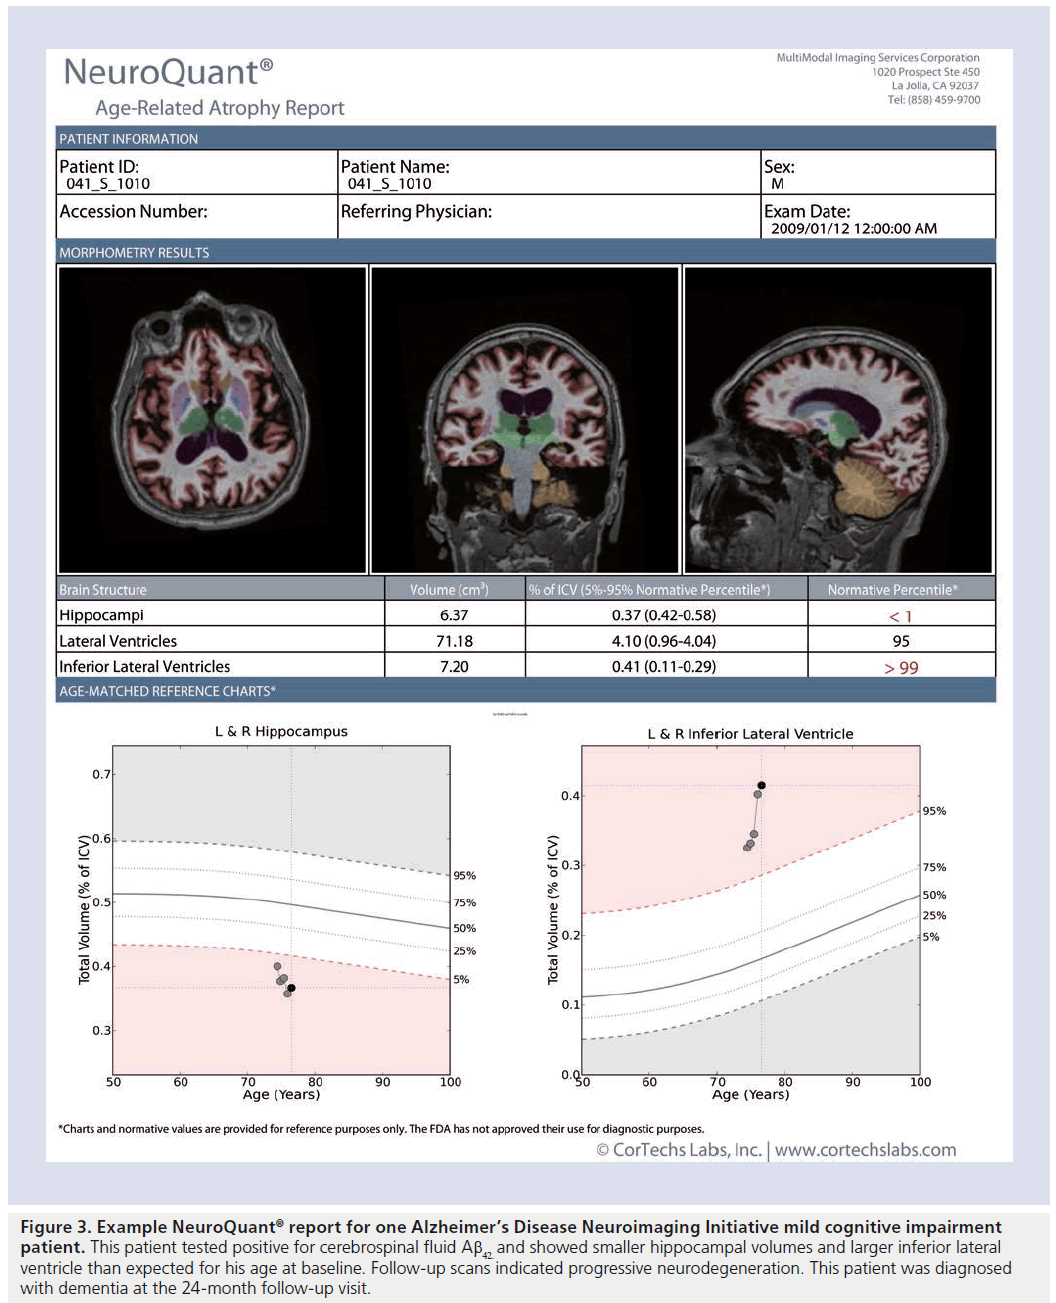Open the sagittal brain MRI image
The height and width of the screenshot is (1303, 1056).
click(x=838, y=420)
